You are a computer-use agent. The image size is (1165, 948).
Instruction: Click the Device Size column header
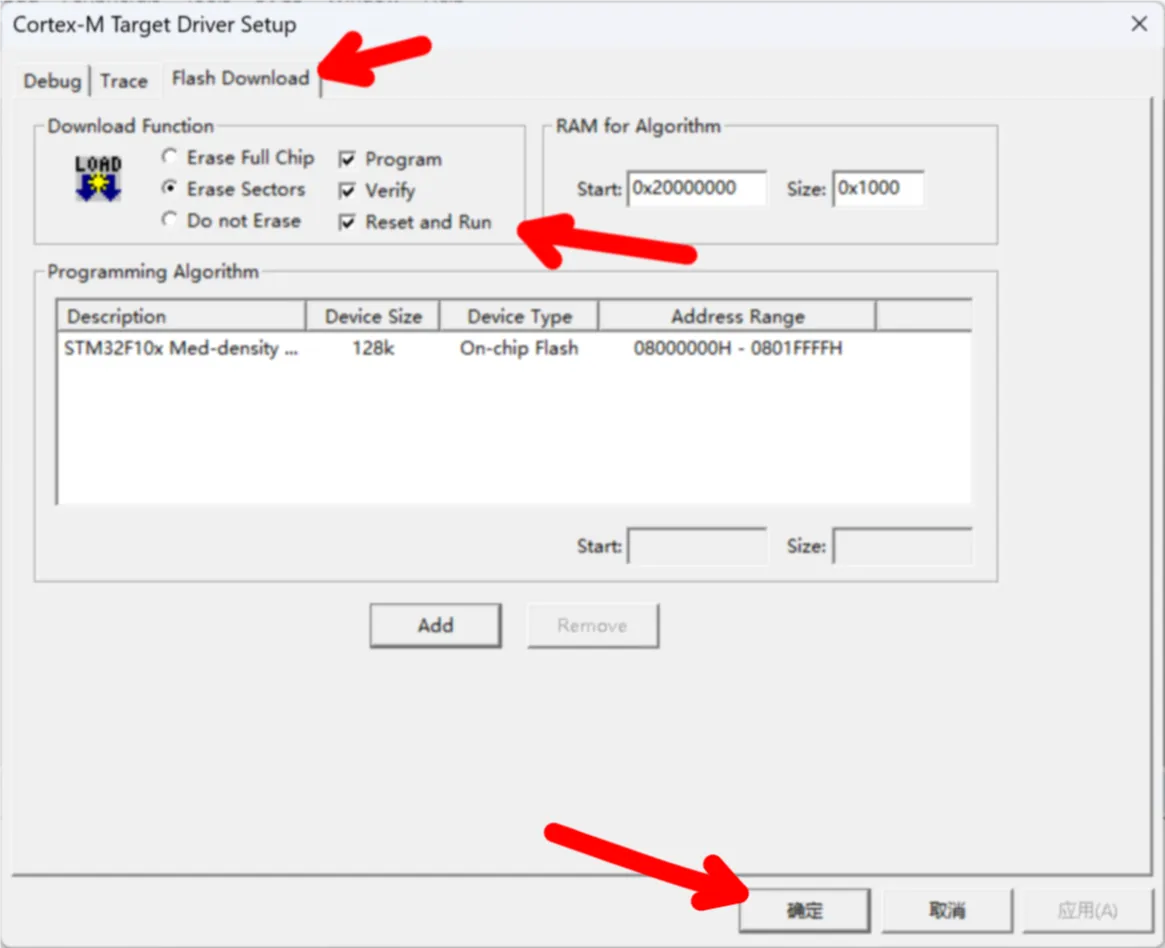point(373,316)
